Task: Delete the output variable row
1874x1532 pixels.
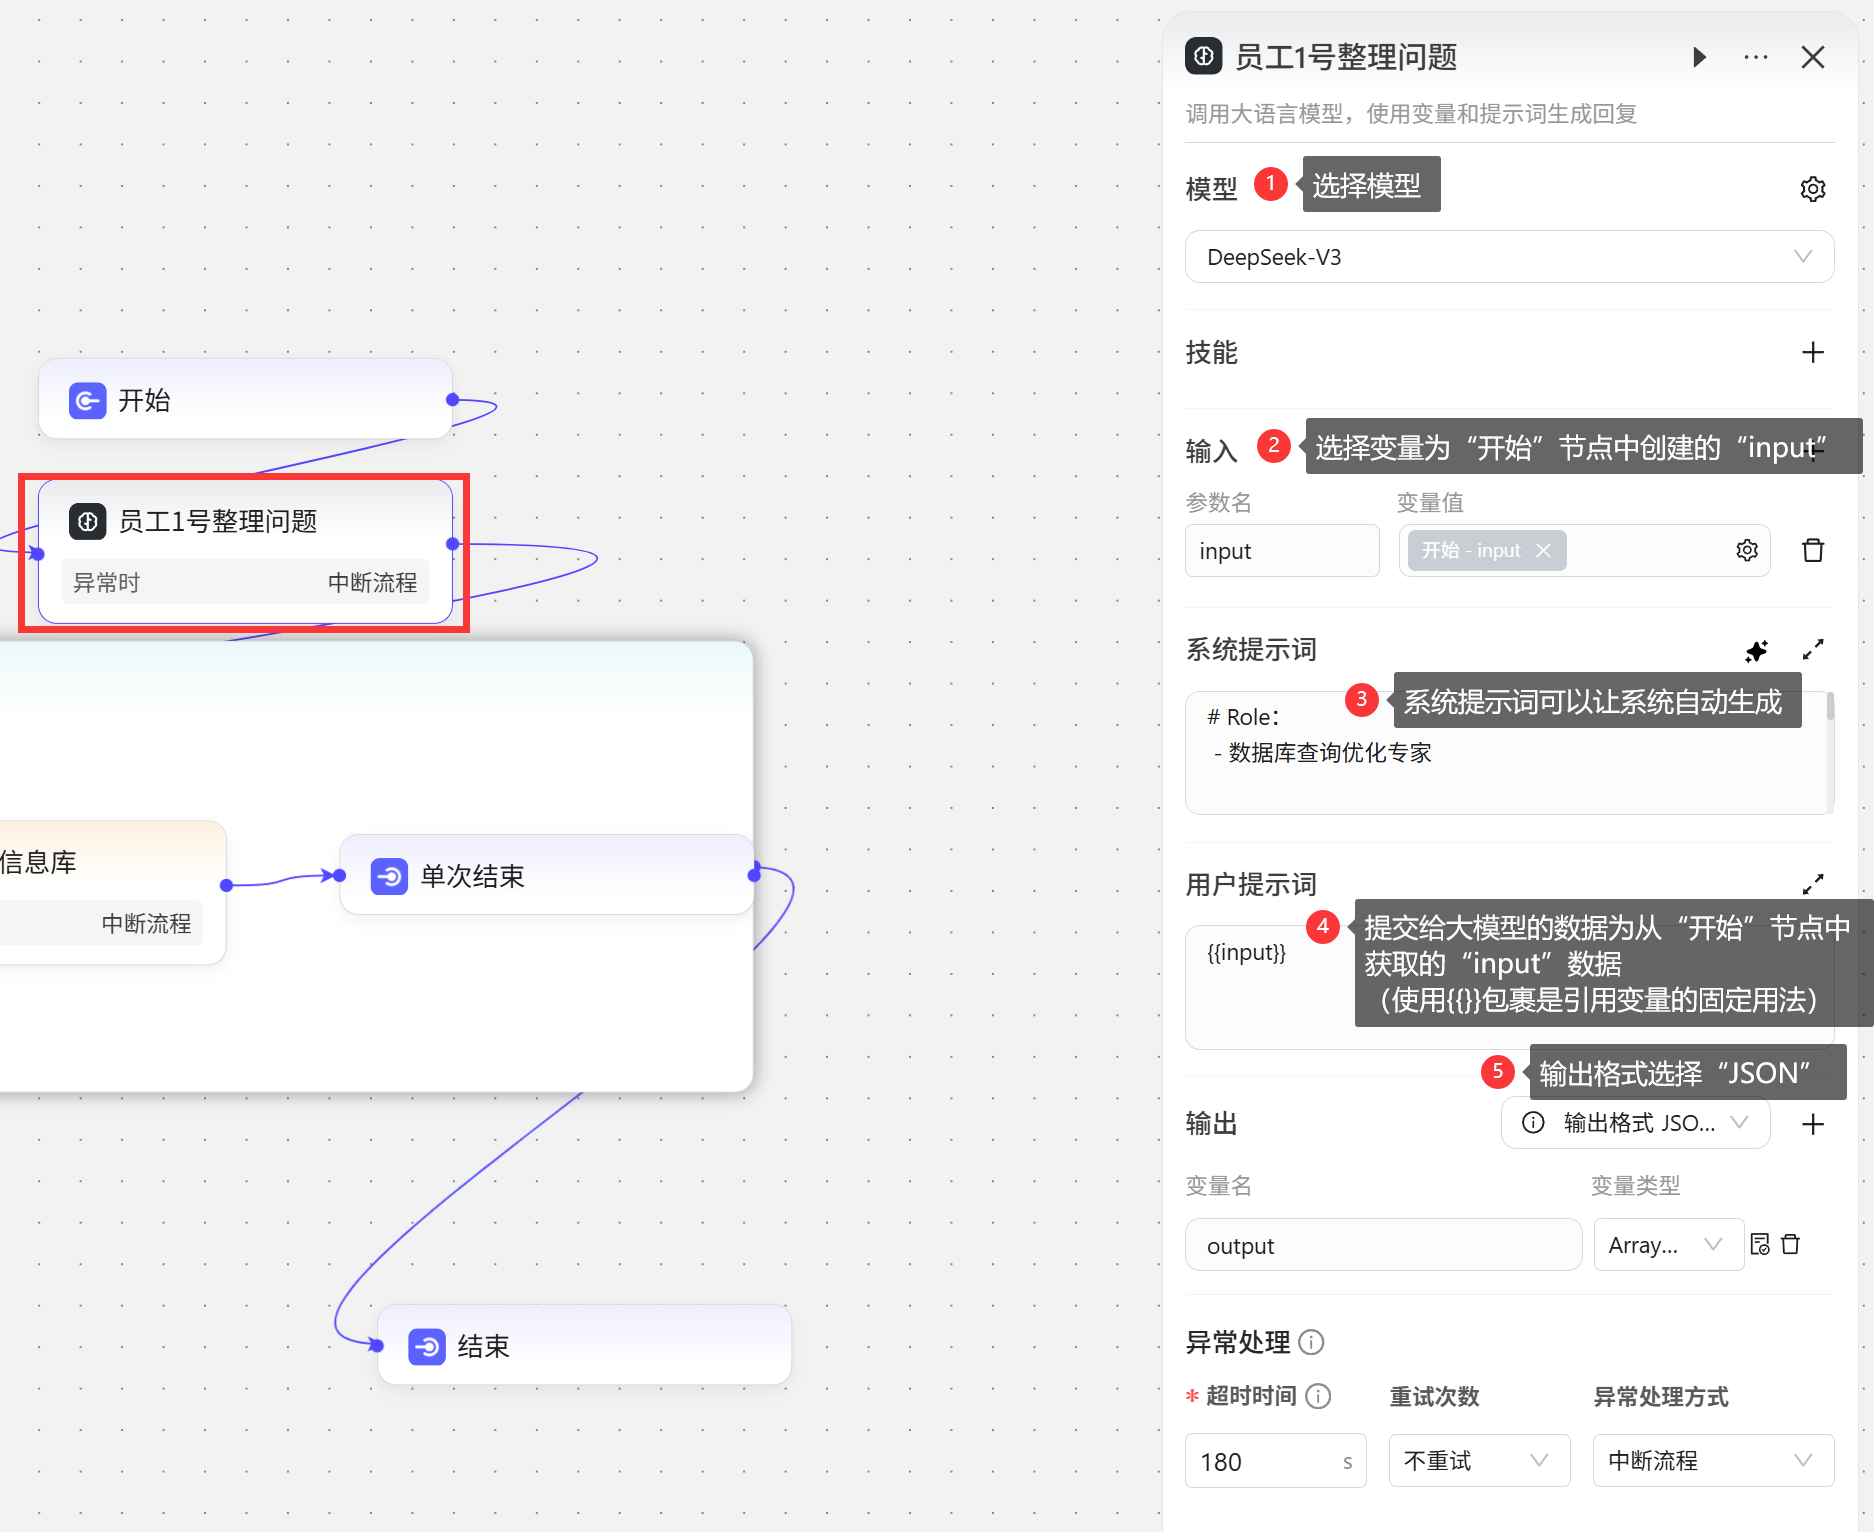Action: point(1791,1244)
